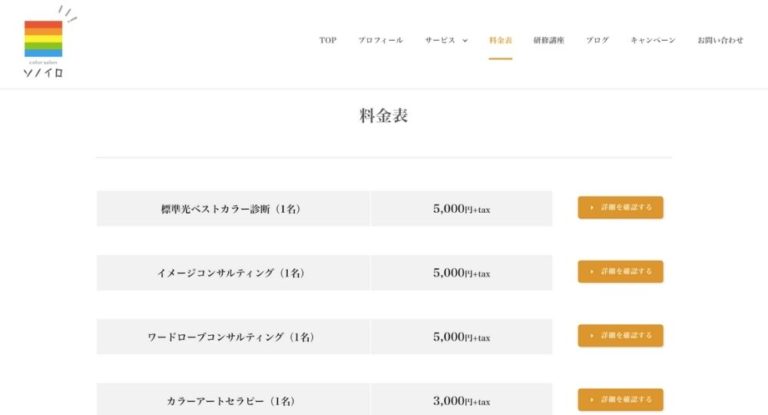Click the カラーアートセラピー（1名） cell
The height and width of the screenshot is (415, 768).
(232, 400)
